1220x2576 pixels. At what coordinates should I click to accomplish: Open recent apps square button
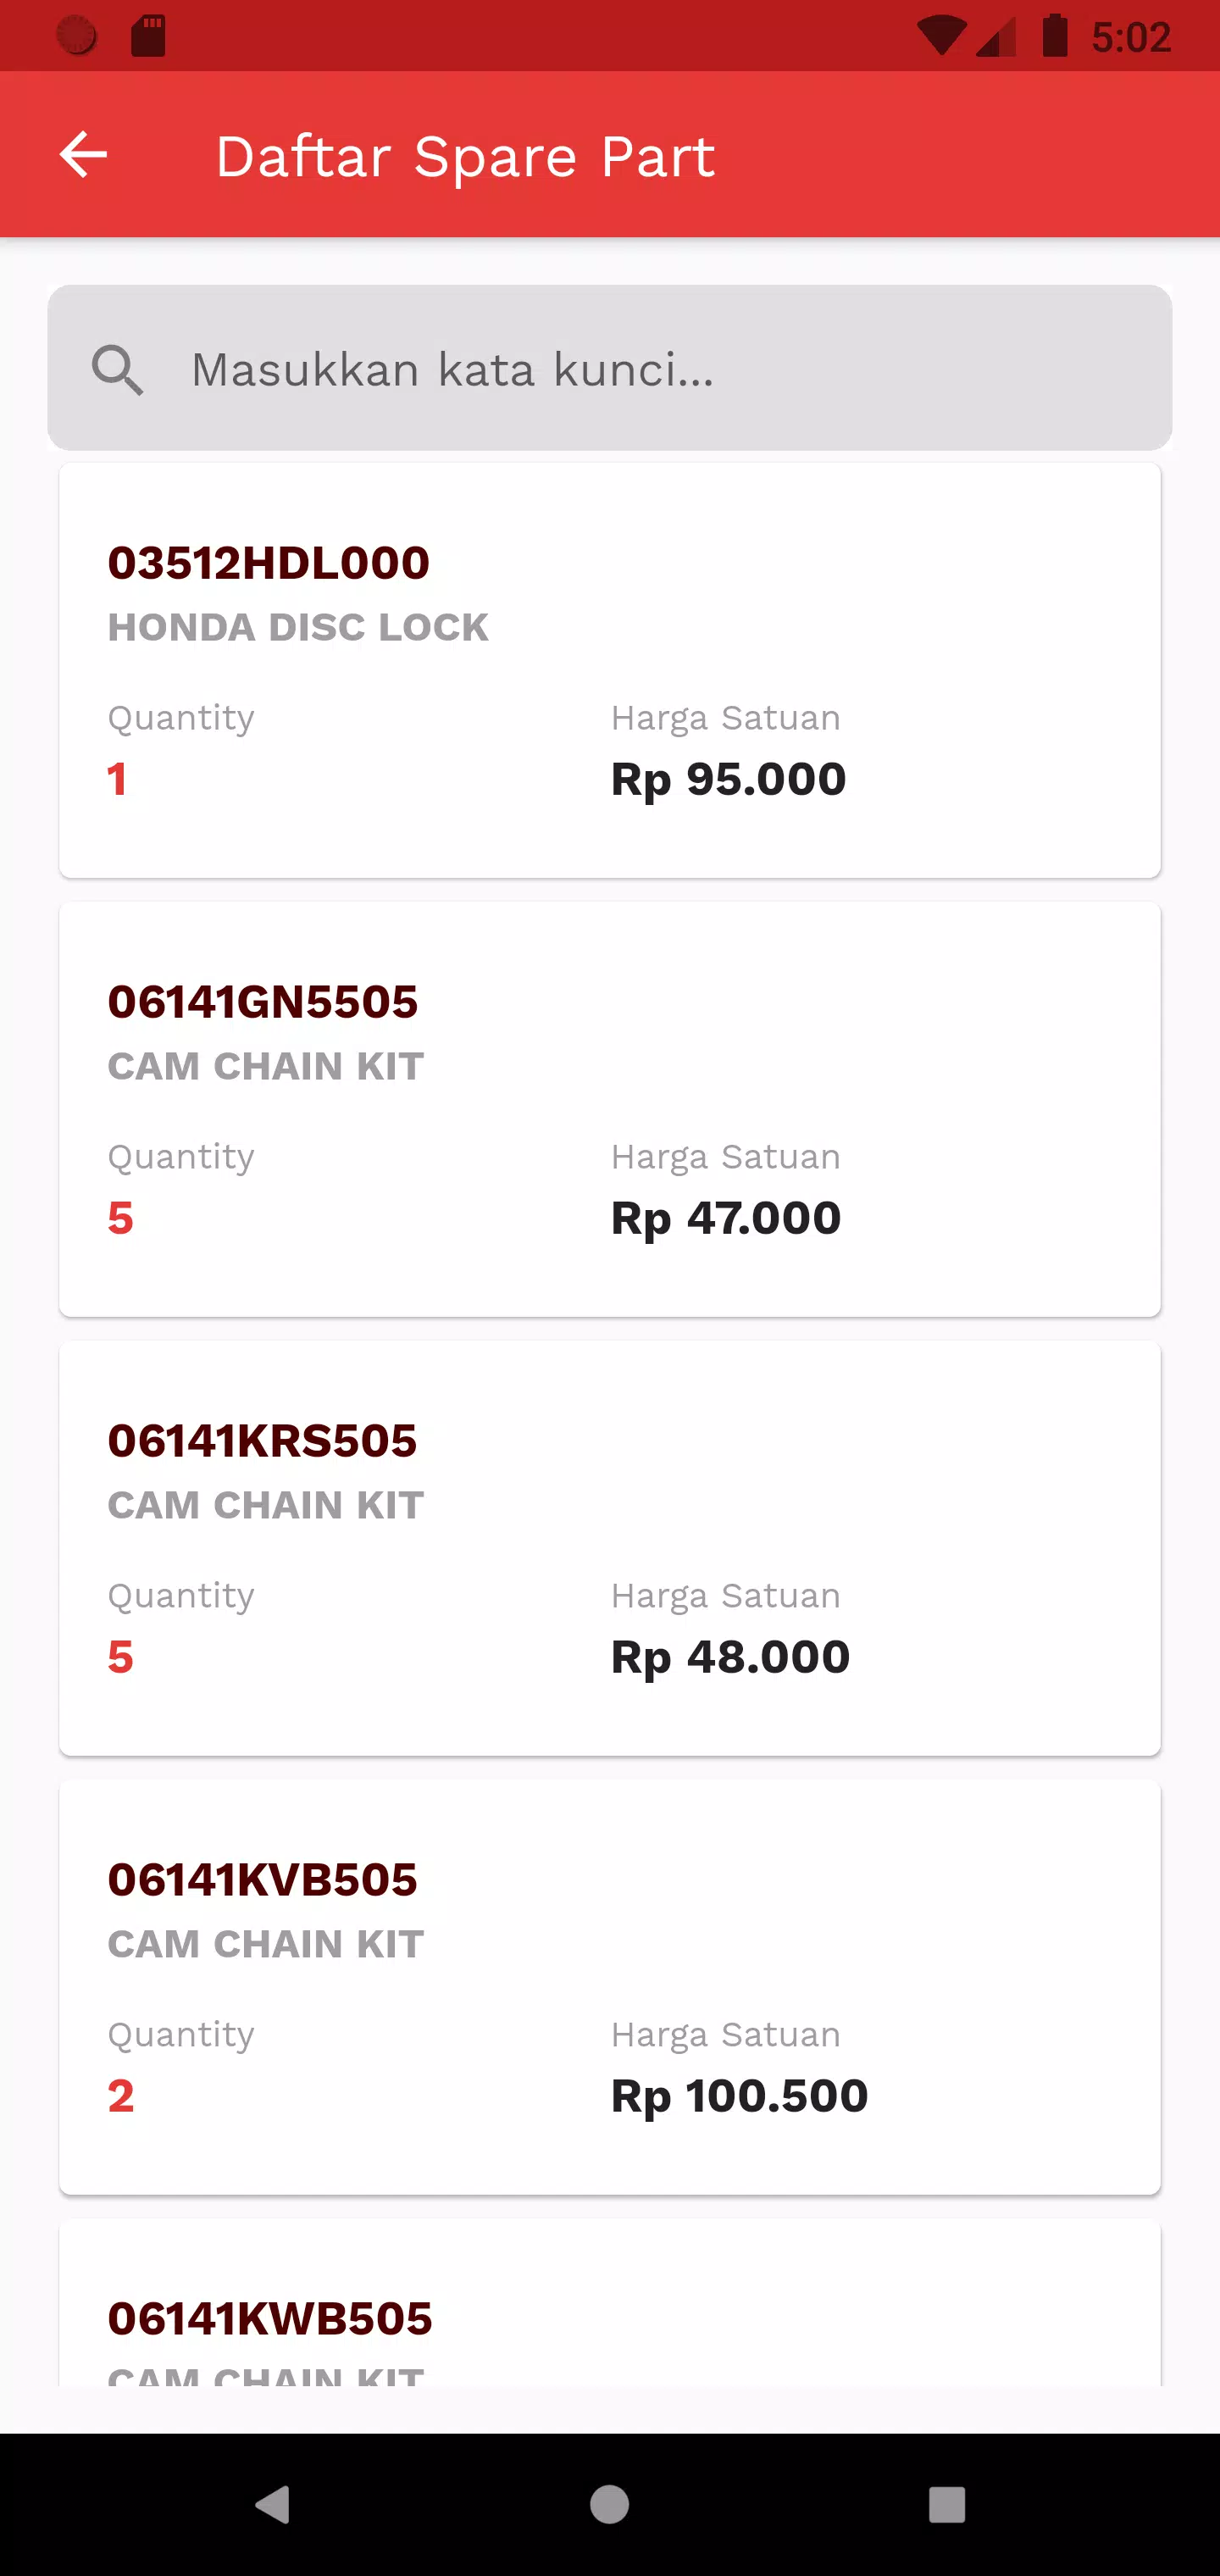(x=947, y=2505)
